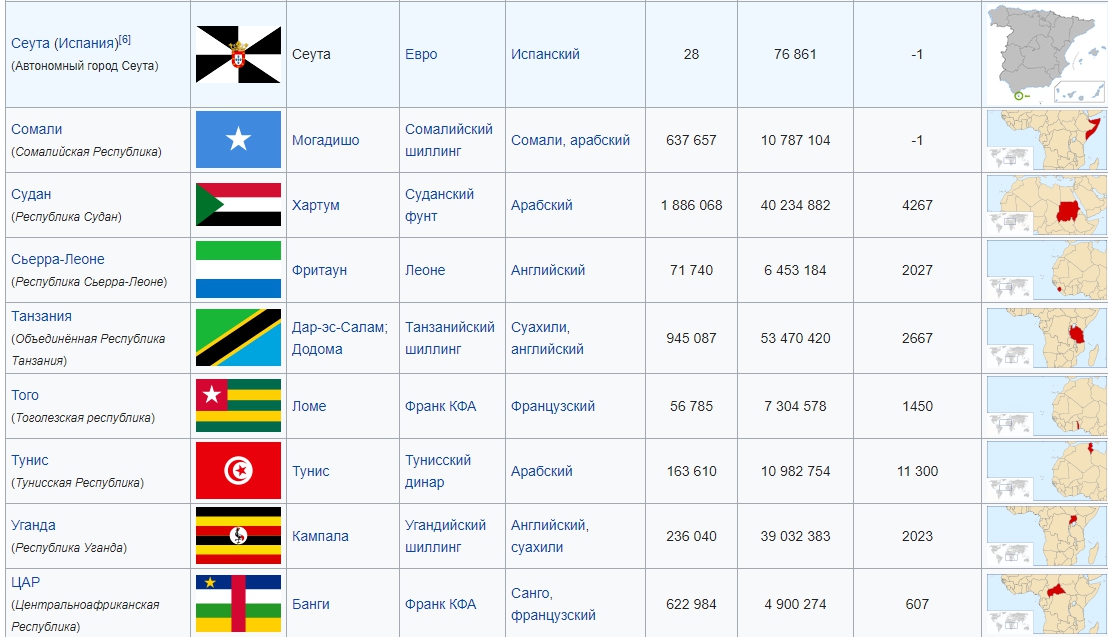
Task: Click the Кампала capital link
Action: pyautogui.click(x=320, y=536)
